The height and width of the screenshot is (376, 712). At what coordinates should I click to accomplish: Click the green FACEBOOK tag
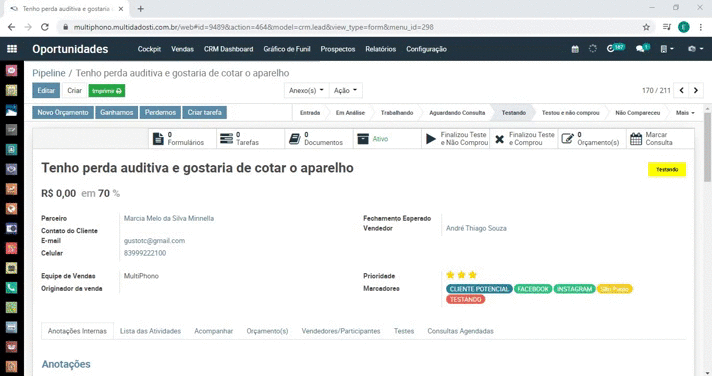(533, 289)
